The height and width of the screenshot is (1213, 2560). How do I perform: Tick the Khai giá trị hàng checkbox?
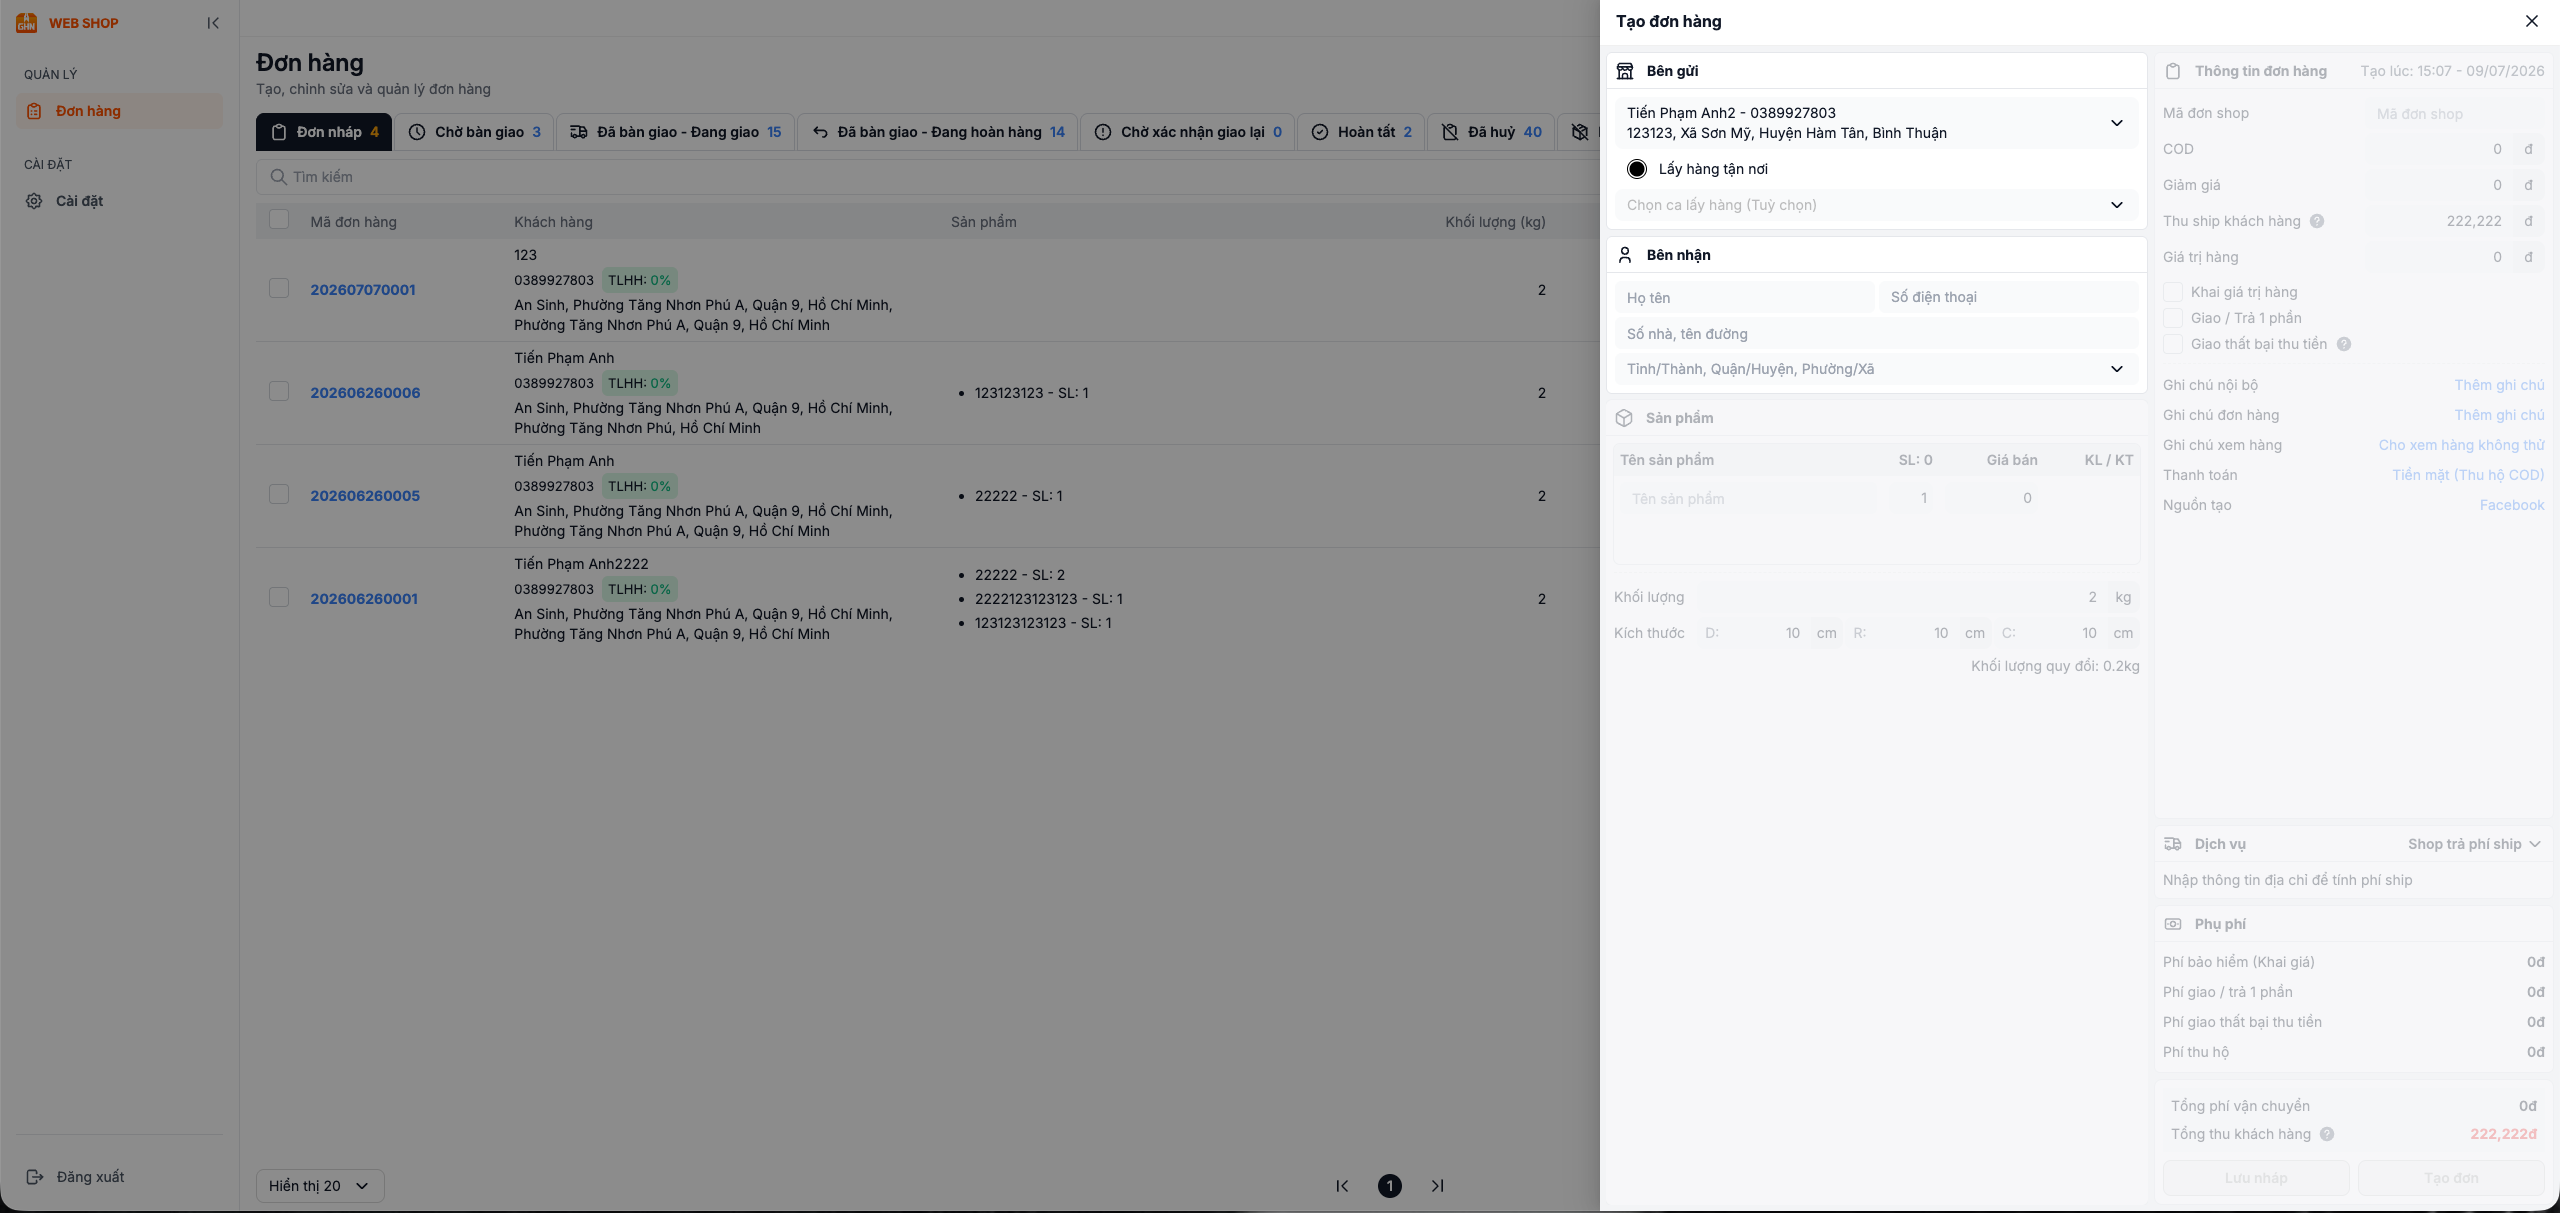2173,292
